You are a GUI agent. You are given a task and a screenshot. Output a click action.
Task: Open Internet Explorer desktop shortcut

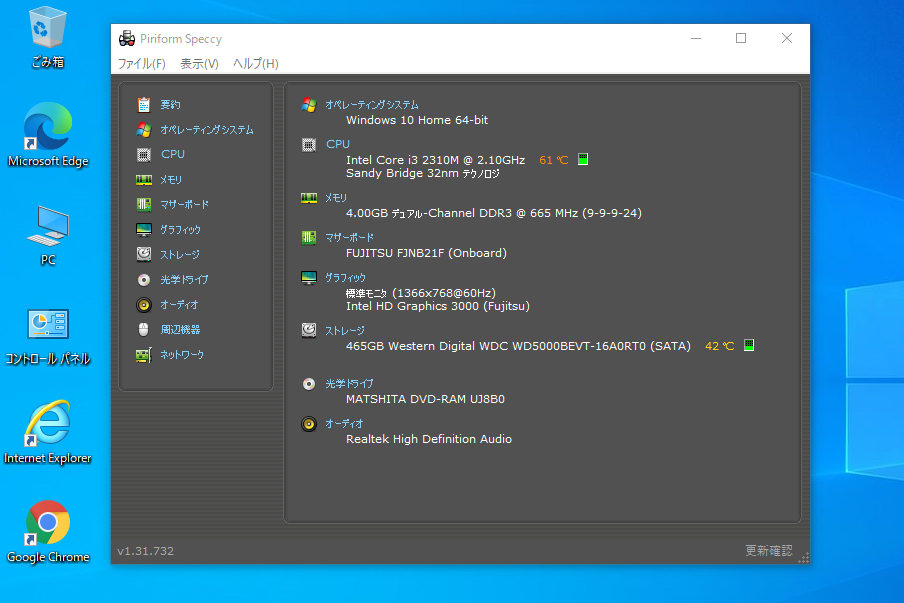coord(48,432)
